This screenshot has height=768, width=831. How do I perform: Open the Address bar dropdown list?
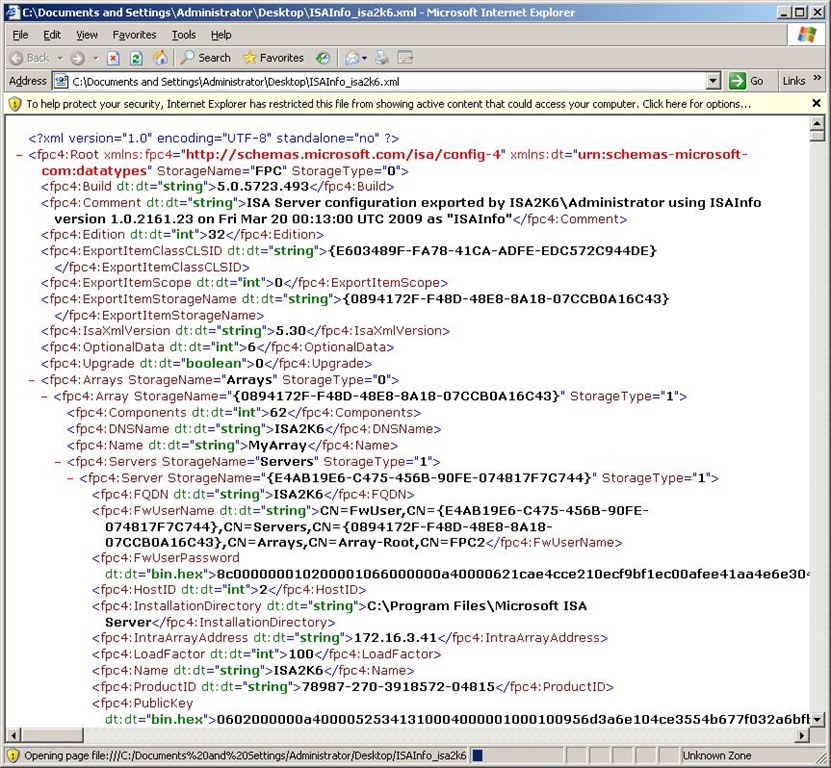pos(713,81)
